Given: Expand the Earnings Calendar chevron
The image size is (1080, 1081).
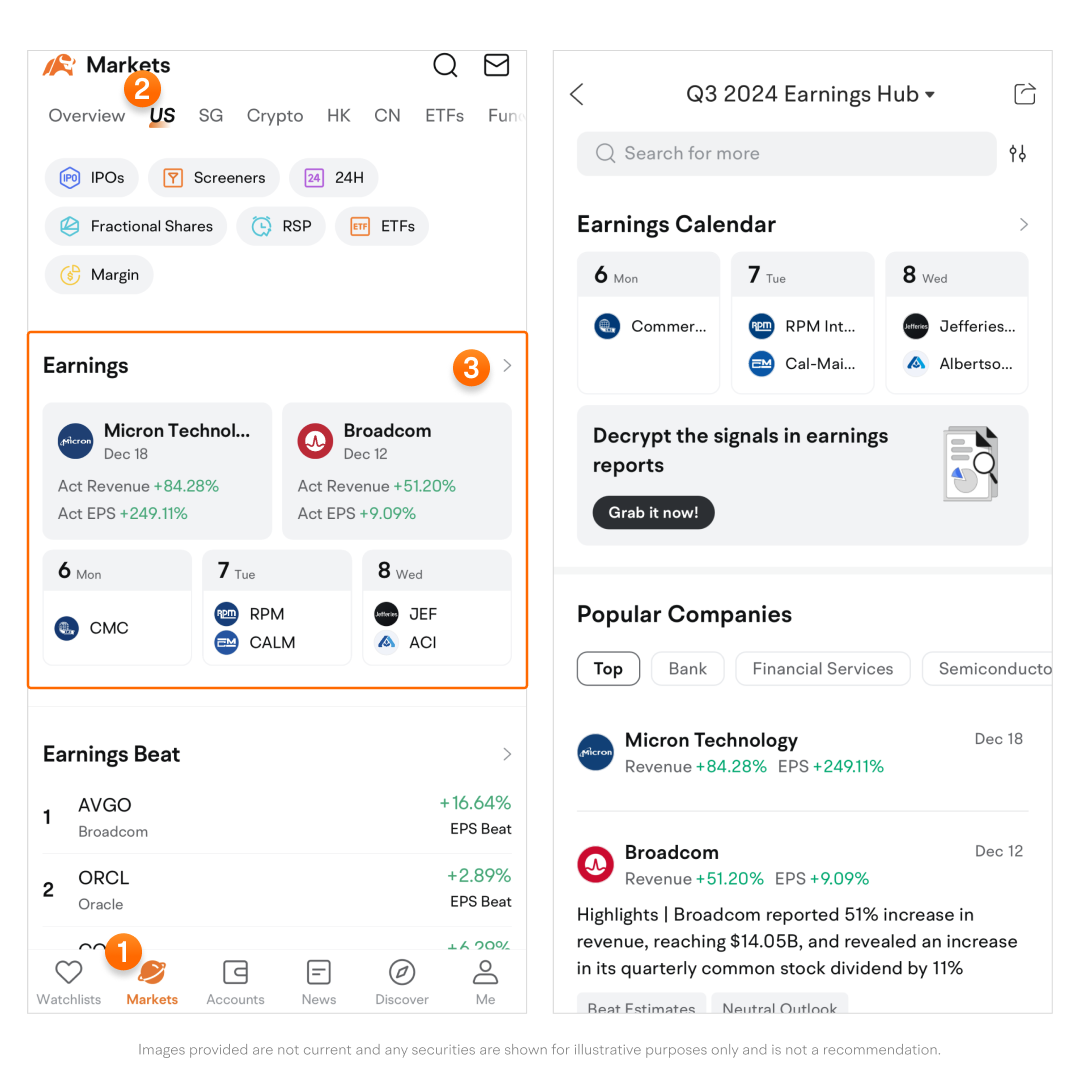Looking at the screenshot, I should tap(1023, 225).
